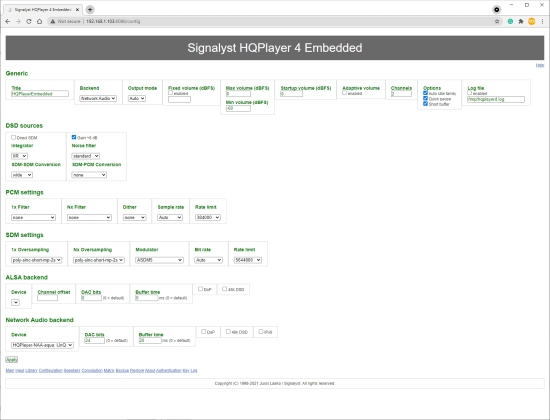This screenshot has height=420, width=550.
Task: Enable IPv6 checkbox
Action: pos(261,331)
